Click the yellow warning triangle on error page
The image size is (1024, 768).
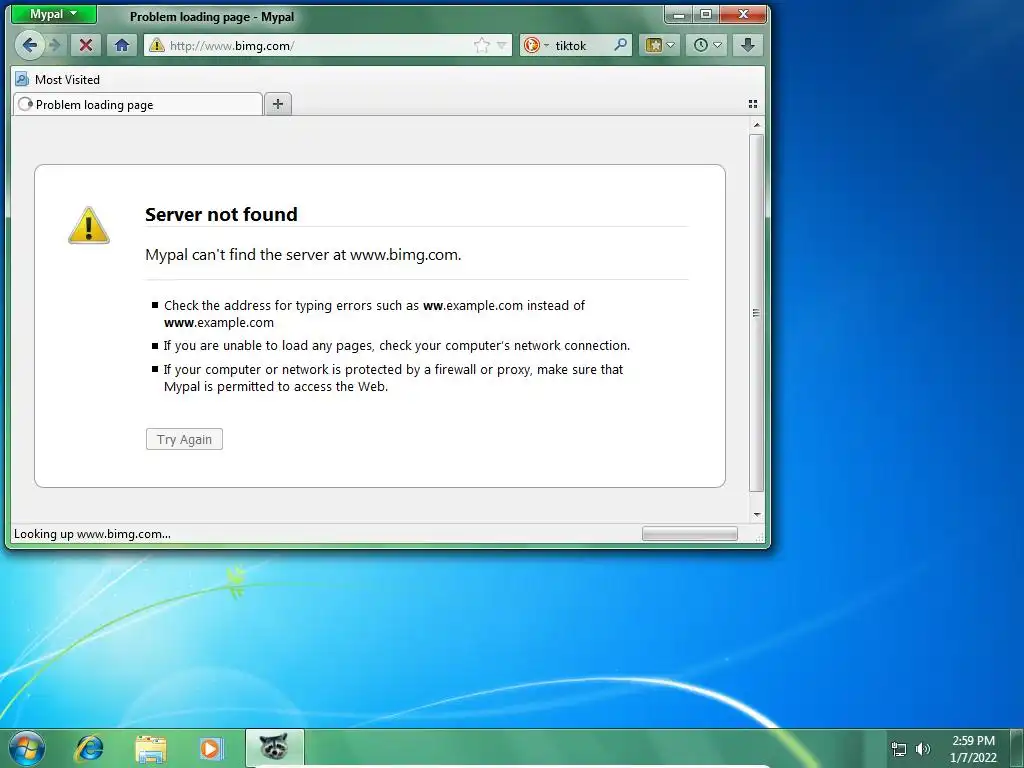(x=89, y=225)
